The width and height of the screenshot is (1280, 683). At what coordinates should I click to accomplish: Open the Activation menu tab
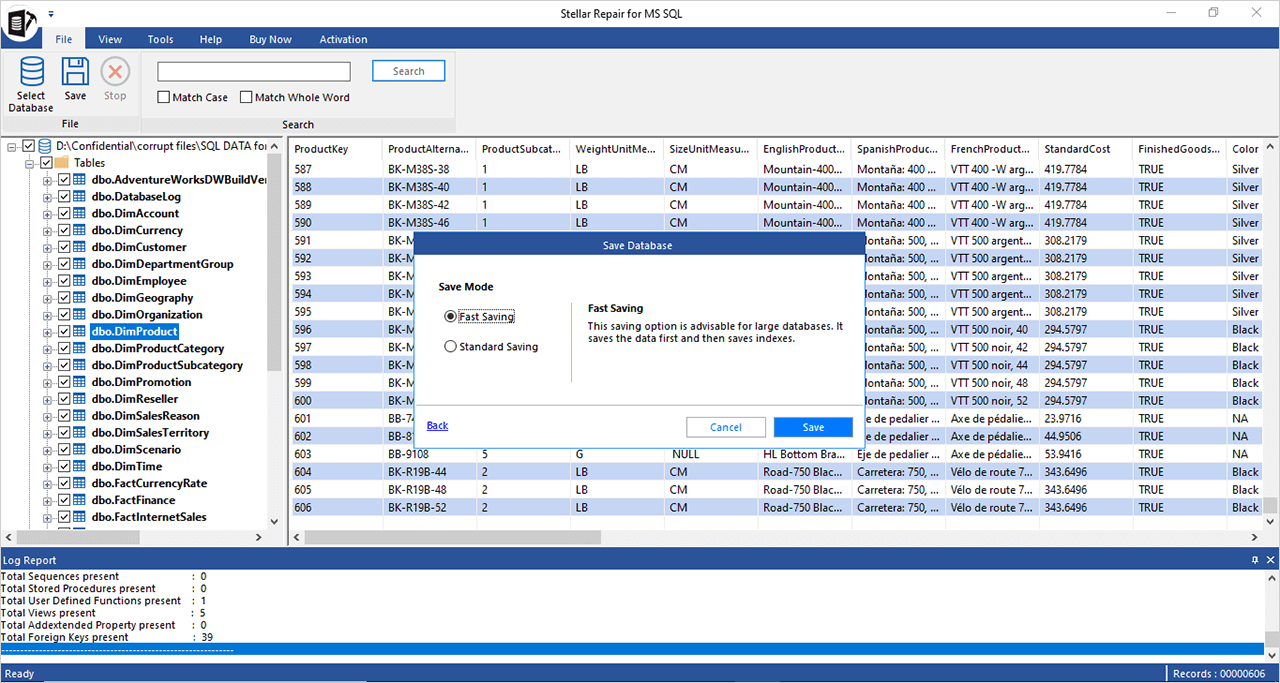tap(343, 40)
